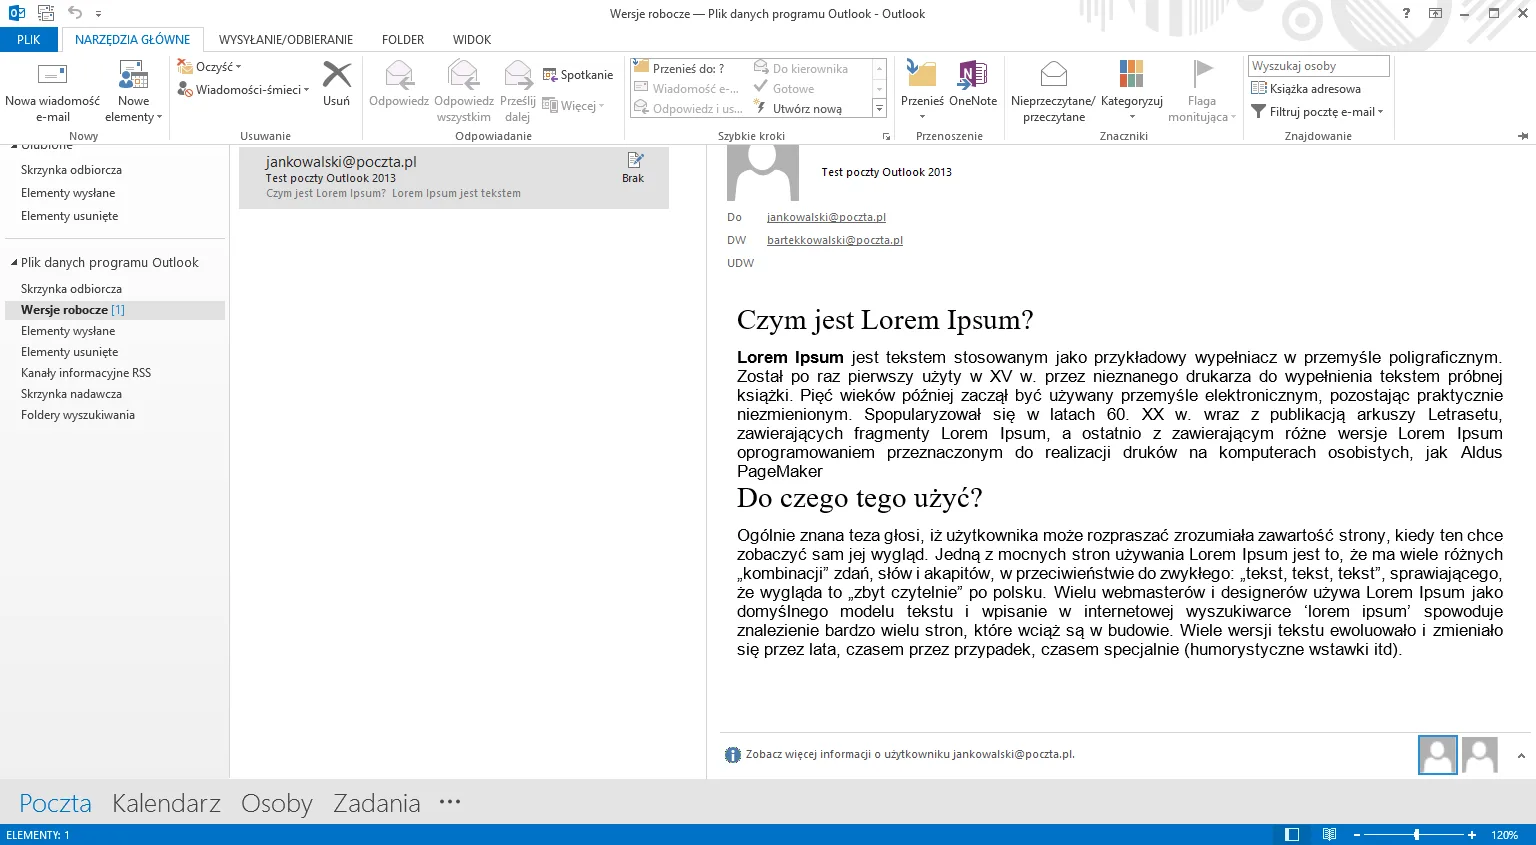Create a new e-mail message (Nowa wiadomość e-mail)
The height and width of the screenshot is (845, 1536).
(x=52, y=91)
